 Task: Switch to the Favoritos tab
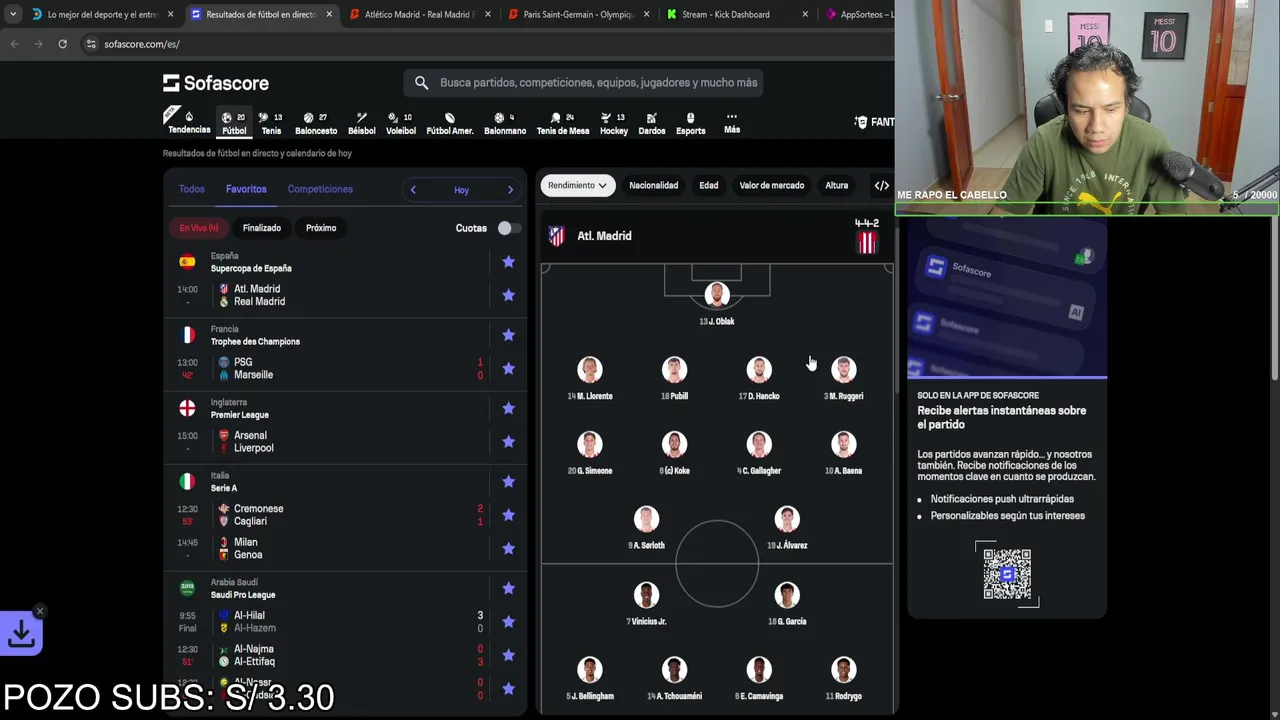coord(246,189)
